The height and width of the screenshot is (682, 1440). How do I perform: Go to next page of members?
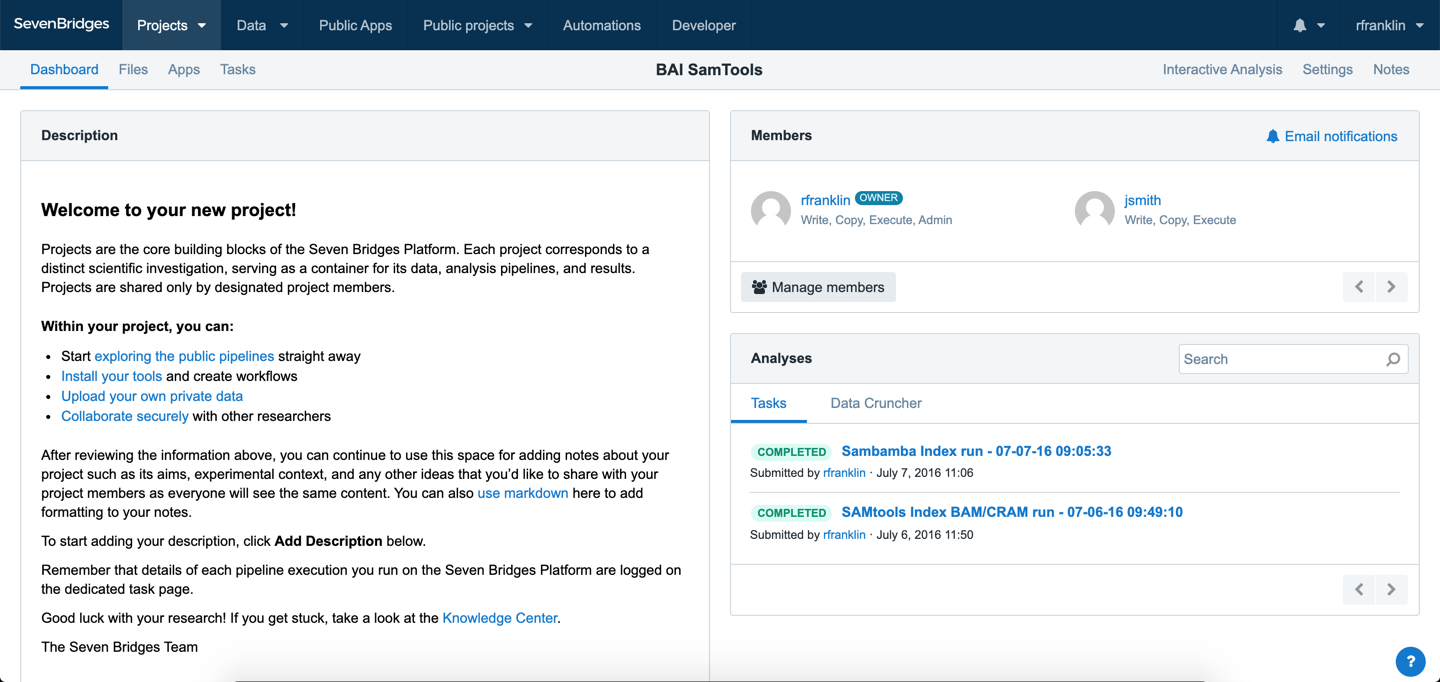[1391, 287]
